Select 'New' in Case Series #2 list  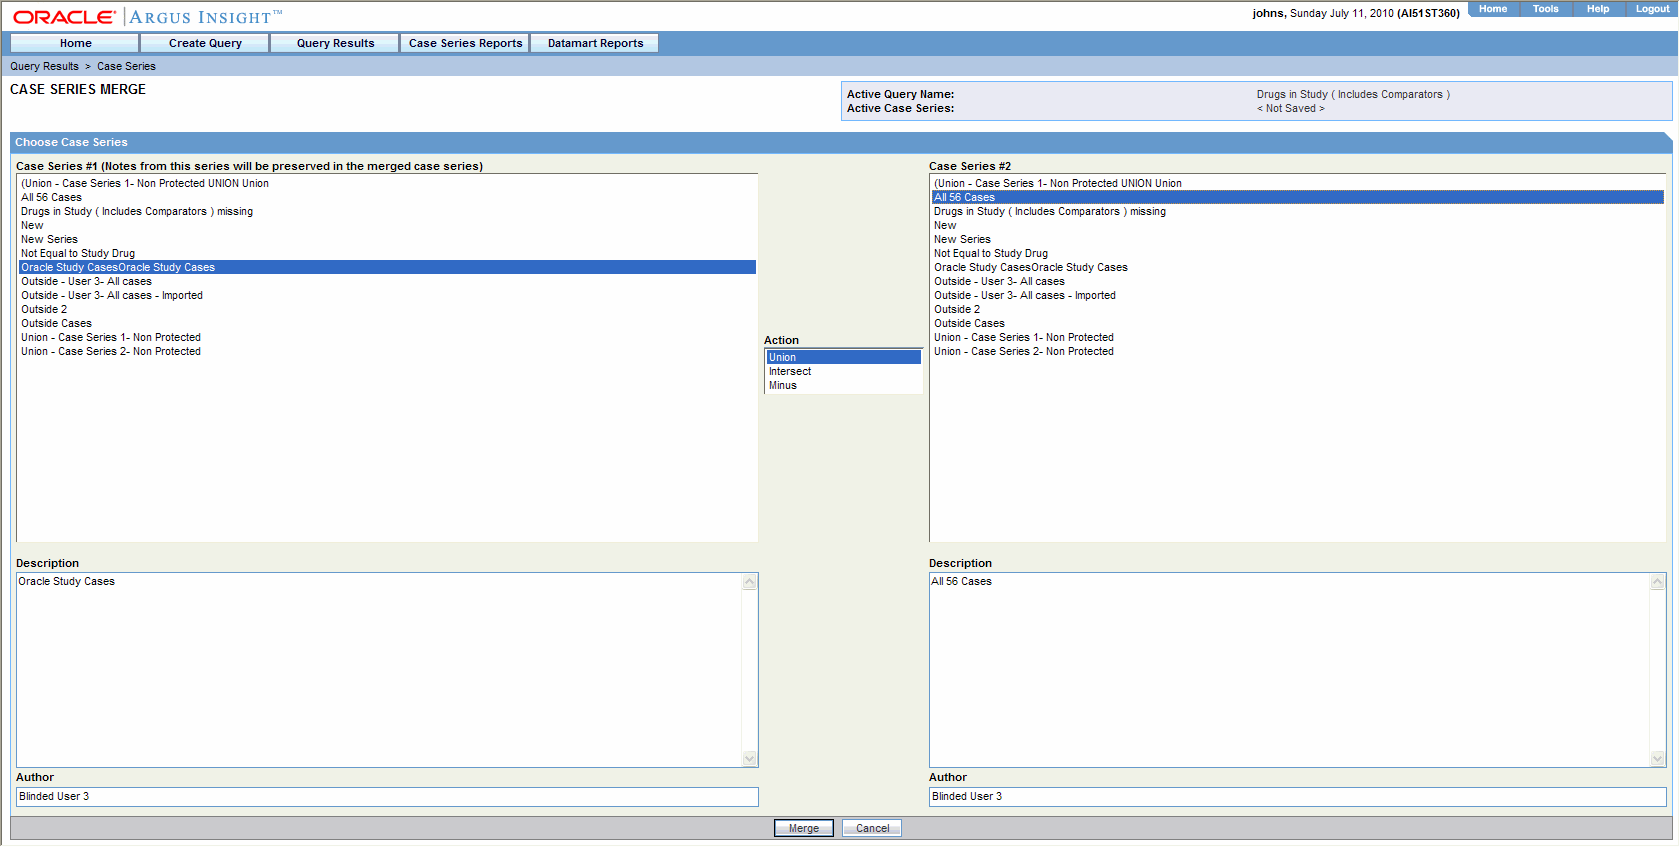point(1298,225)
